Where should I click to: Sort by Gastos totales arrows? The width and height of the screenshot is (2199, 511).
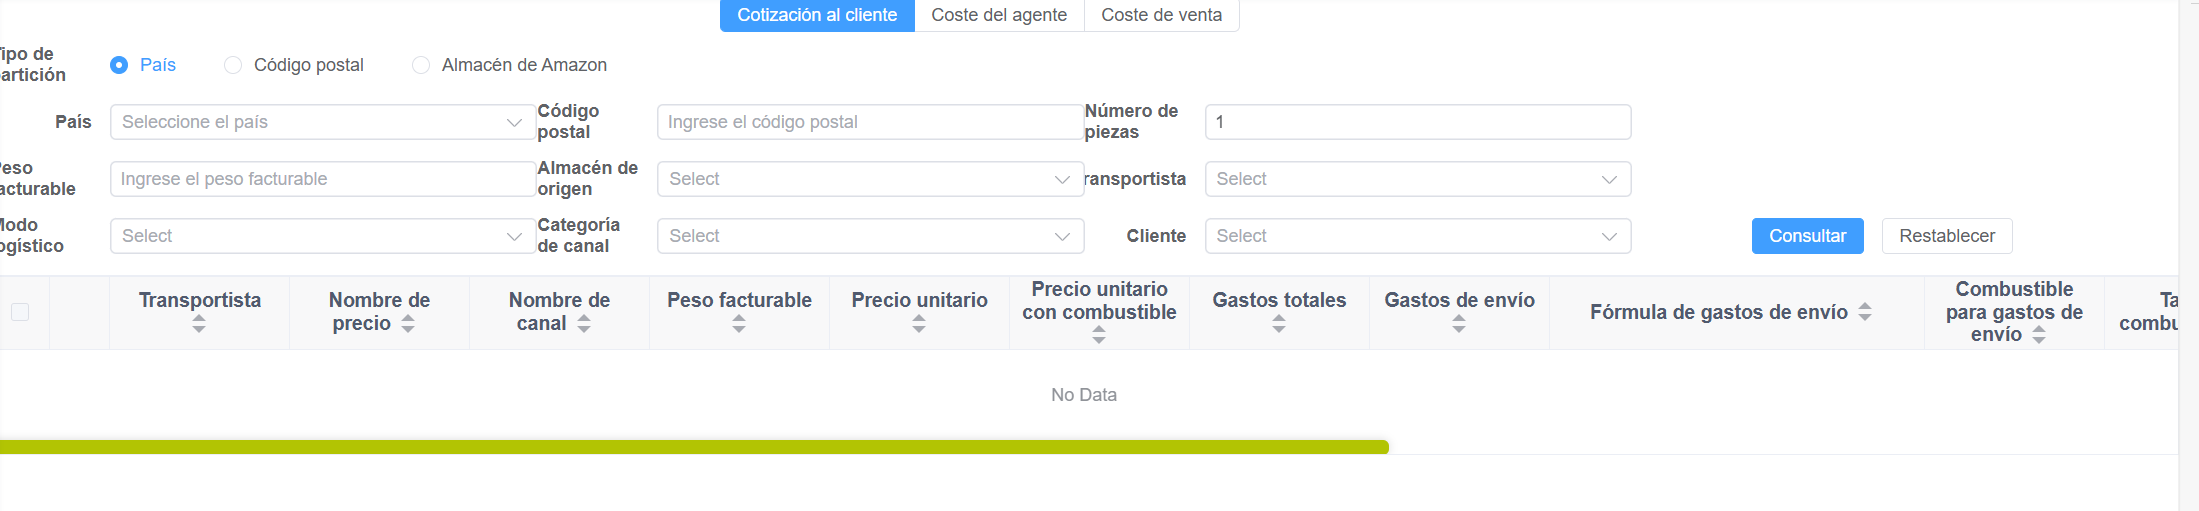click(x=1279, y=324)
